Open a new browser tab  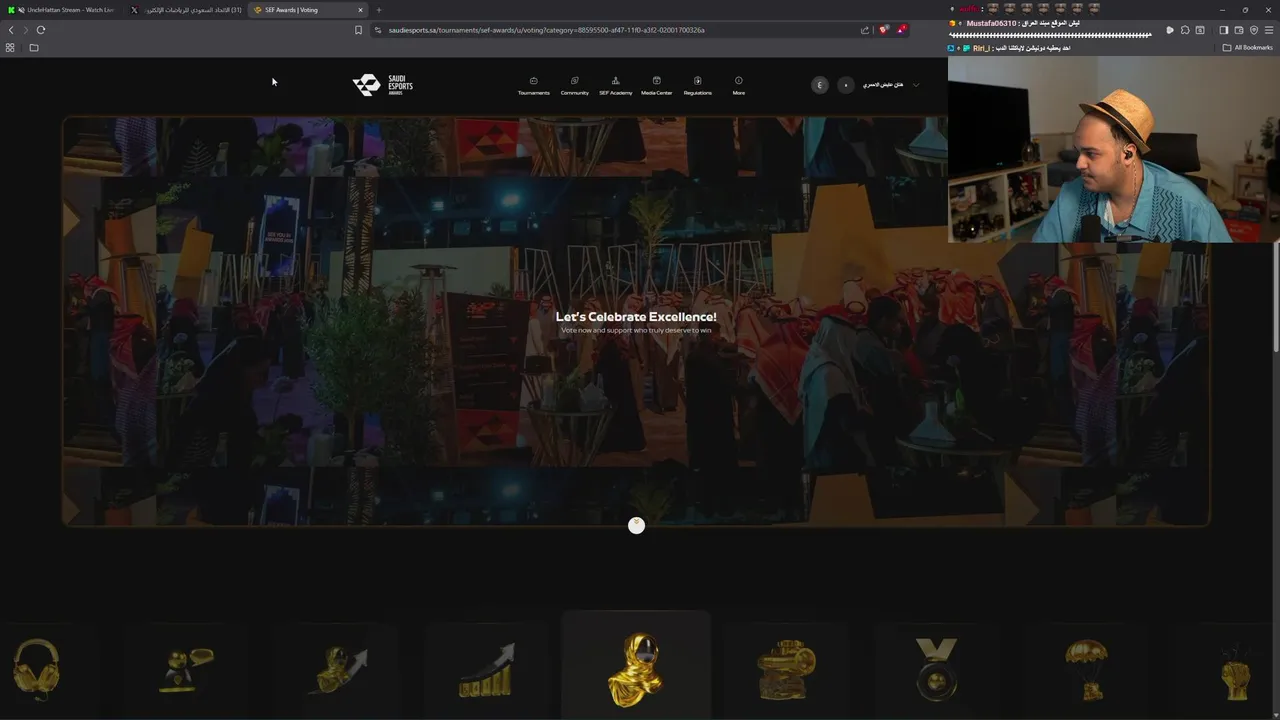coord(378,10)
